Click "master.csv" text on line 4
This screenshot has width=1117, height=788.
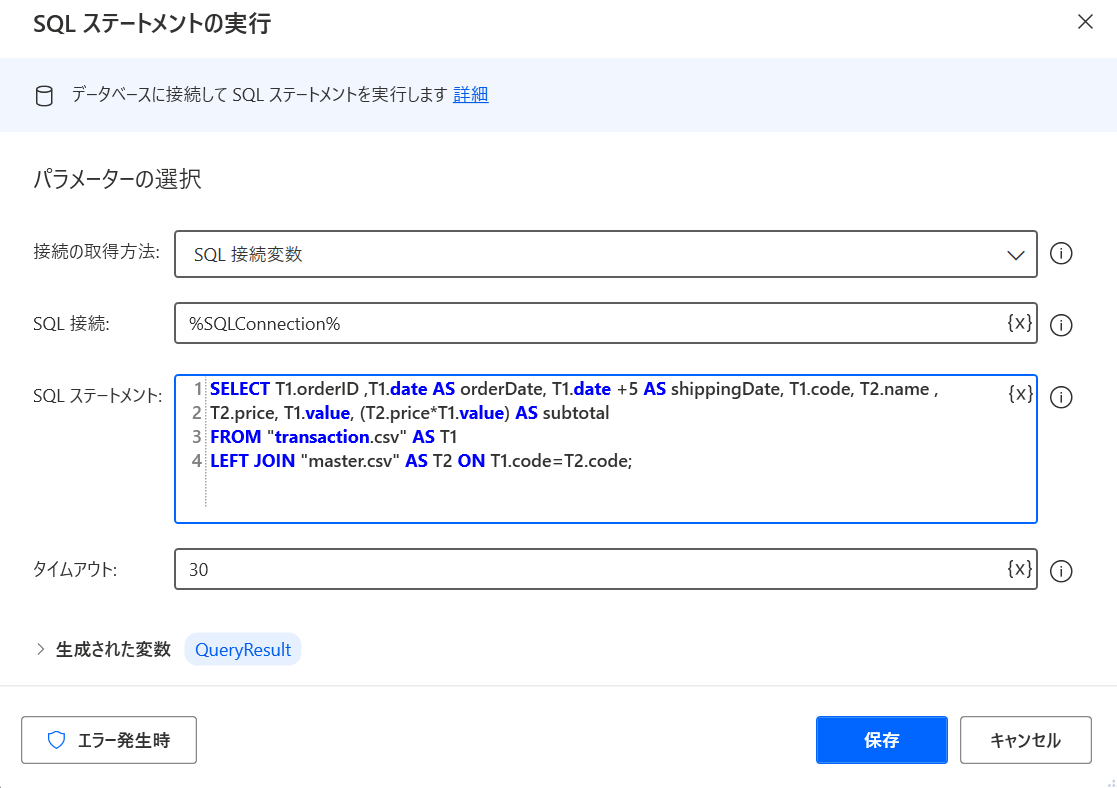[x=350, y=461]
